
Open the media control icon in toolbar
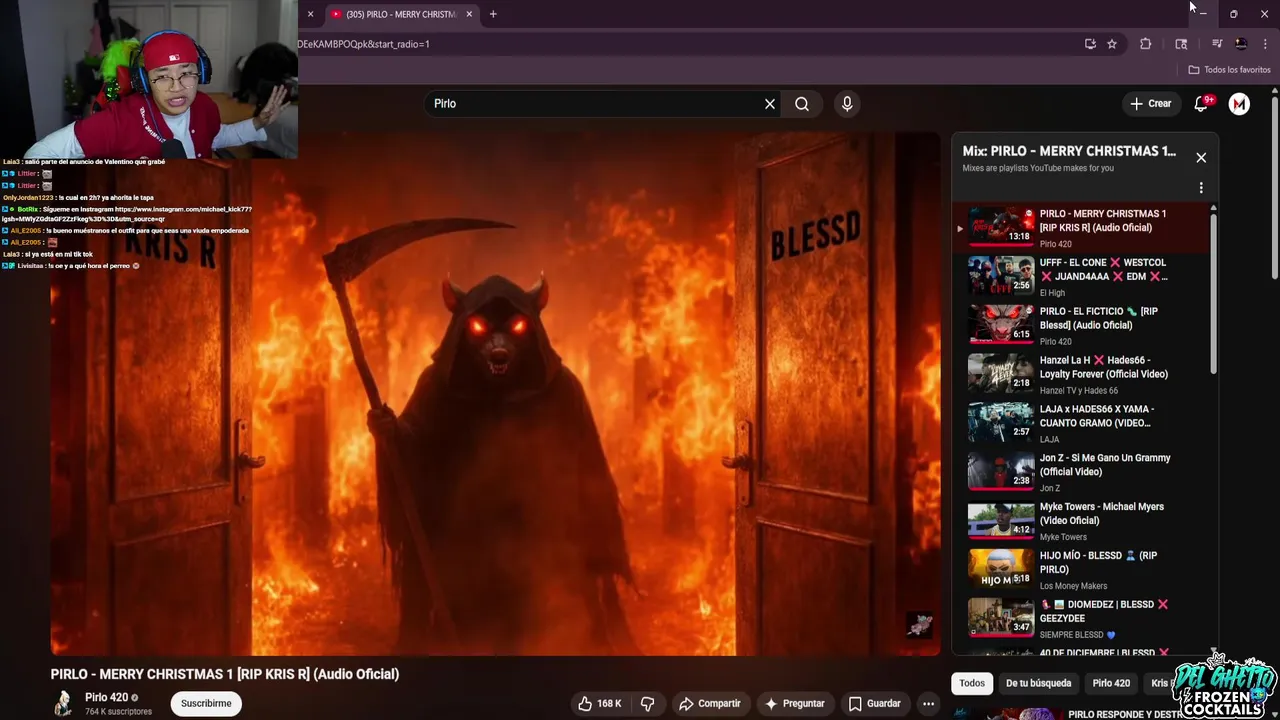(1217, 44)
